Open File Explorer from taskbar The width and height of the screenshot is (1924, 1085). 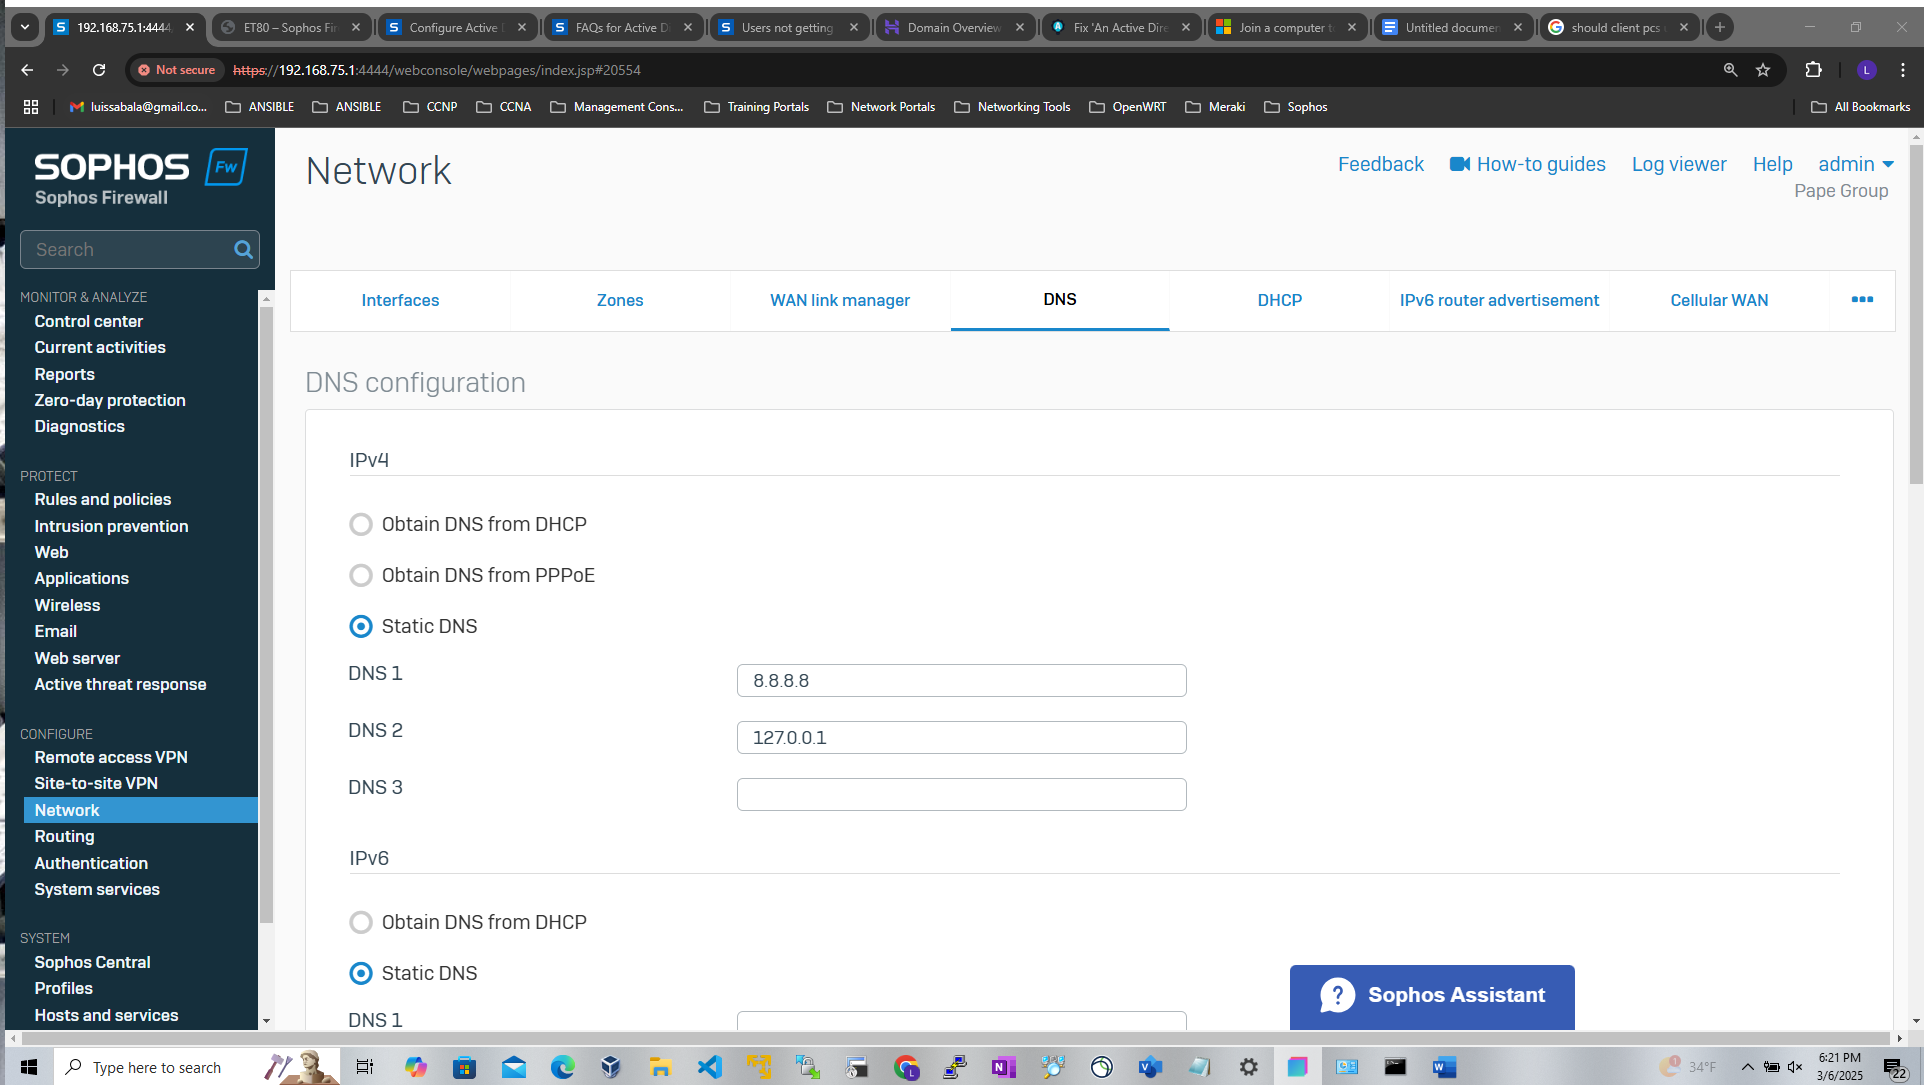tap(660, 1067)
